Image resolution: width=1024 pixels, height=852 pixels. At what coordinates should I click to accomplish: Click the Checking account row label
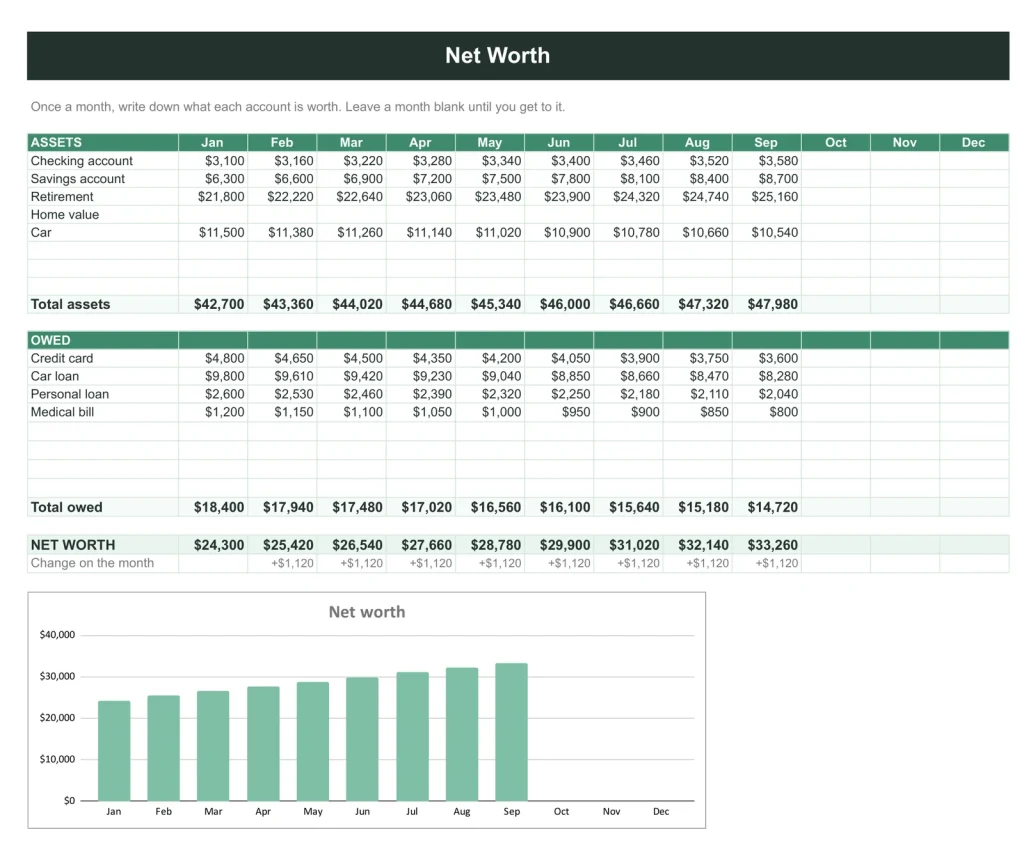click(82, 161)
